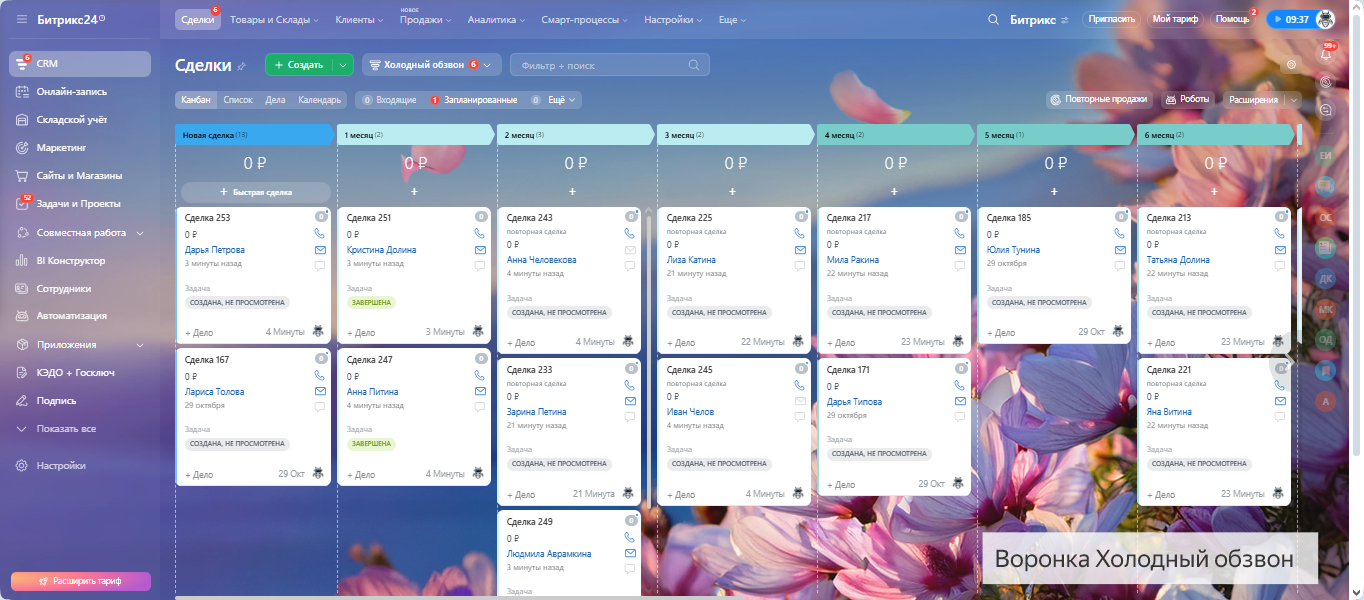Open the Холодный обзвон funnel dropdown

(x=431, y=65)
